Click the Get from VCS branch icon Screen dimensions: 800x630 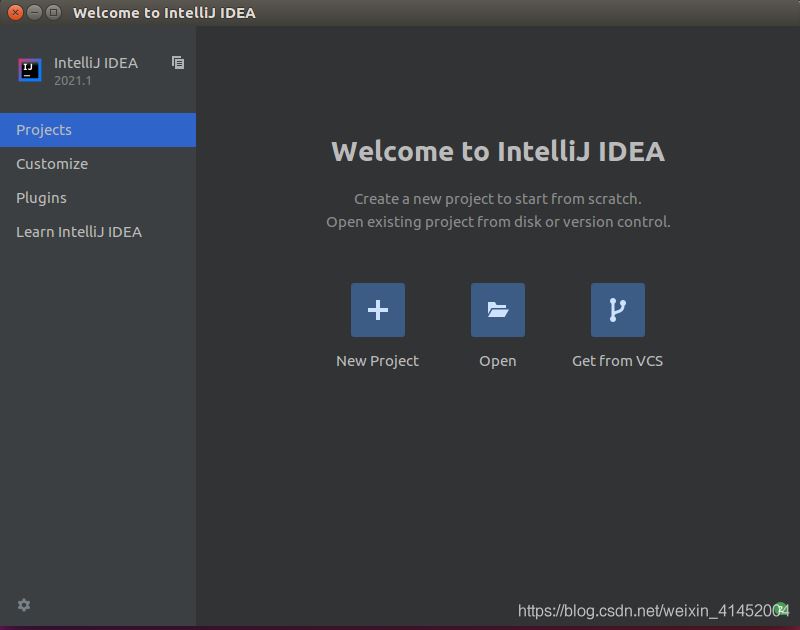click(617, 310)
